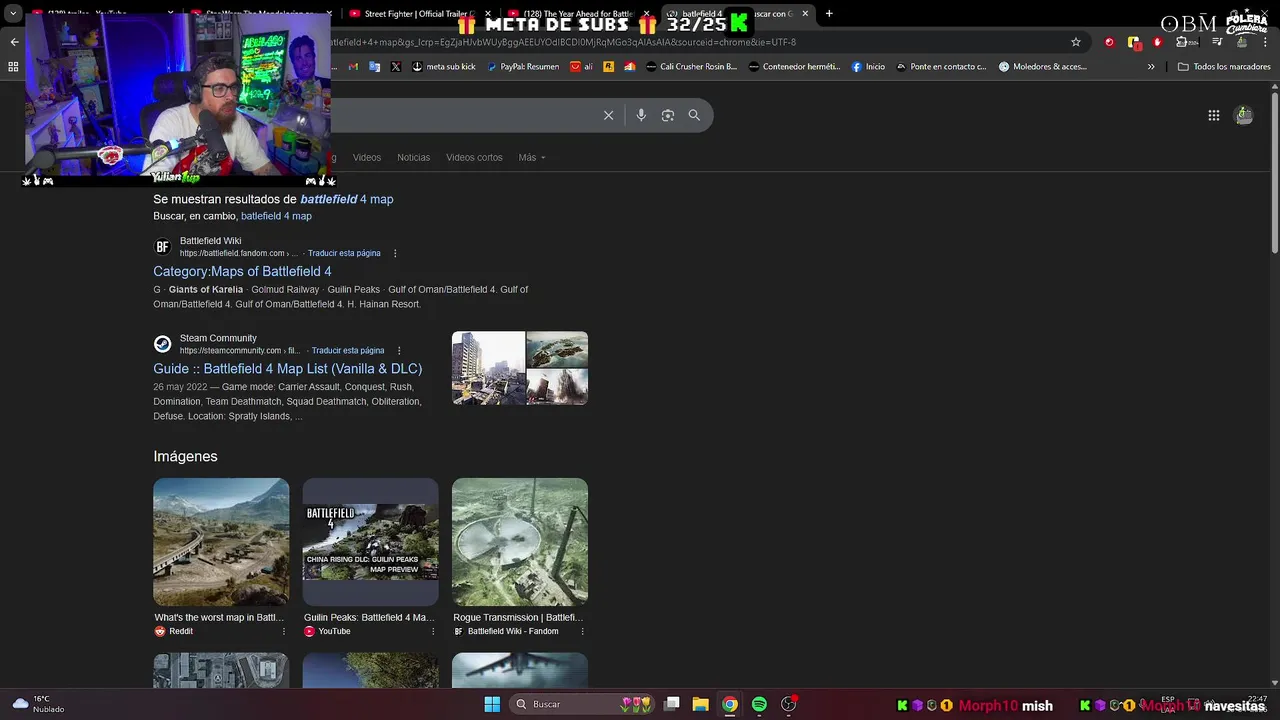Open the Steam guide map thumbnail collage

tap(520, 368)
